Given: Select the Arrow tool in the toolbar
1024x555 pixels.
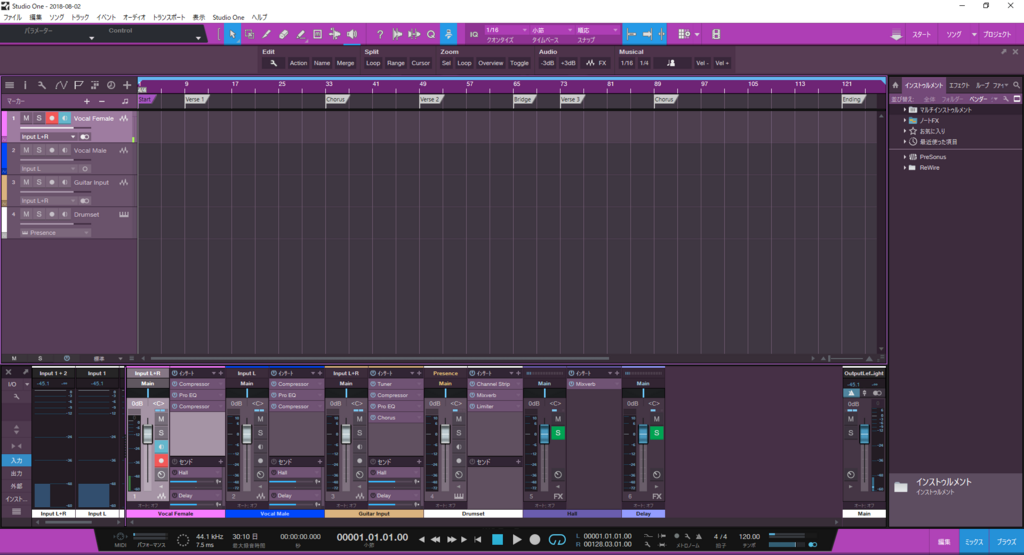Looking at the screenshot, I should 232,34.
